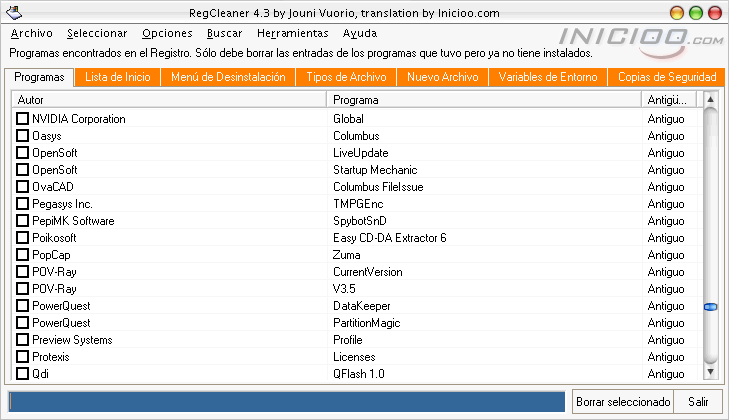Click the Licenses program cell
This screenshot has height=420, width=729.
354,357
